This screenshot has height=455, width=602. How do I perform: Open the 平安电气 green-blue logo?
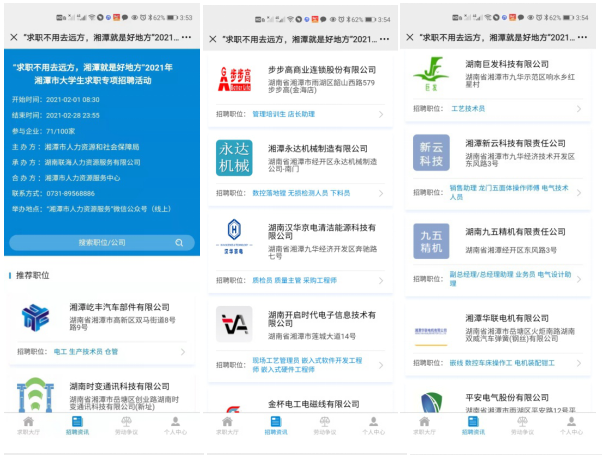[x=432, y=402]
